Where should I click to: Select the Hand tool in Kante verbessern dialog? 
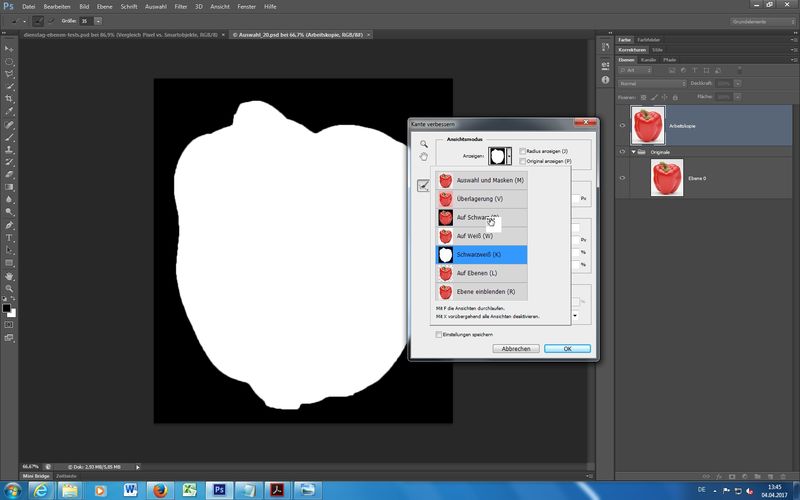[424, 157]
